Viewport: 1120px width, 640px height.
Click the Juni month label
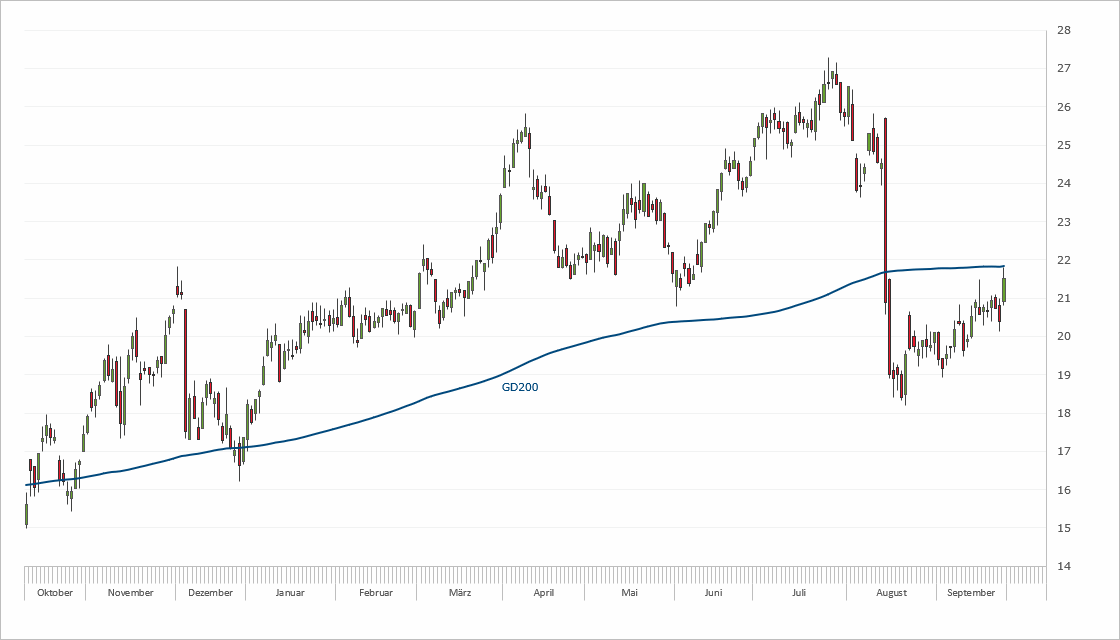[713, 593]
